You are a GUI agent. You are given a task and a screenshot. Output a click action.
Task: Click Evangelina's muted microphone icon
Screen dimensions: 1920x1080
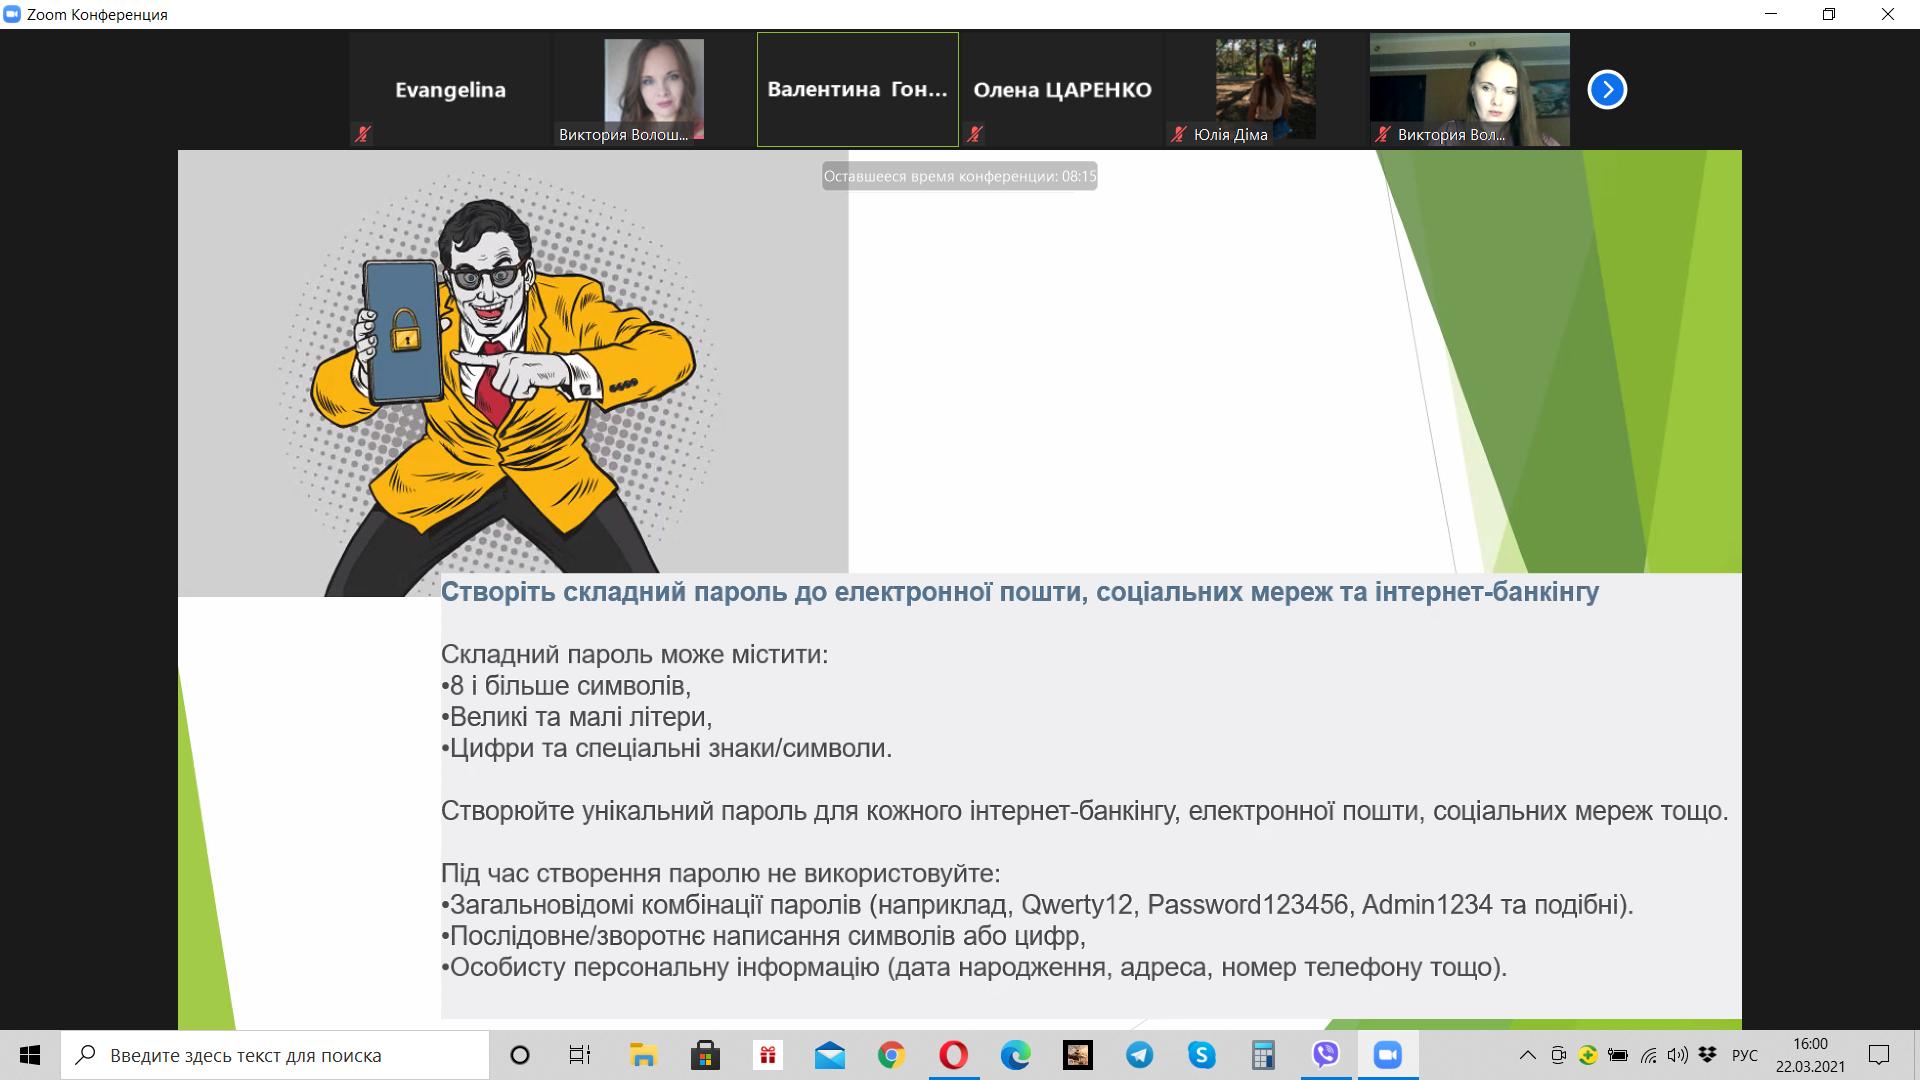363,134
